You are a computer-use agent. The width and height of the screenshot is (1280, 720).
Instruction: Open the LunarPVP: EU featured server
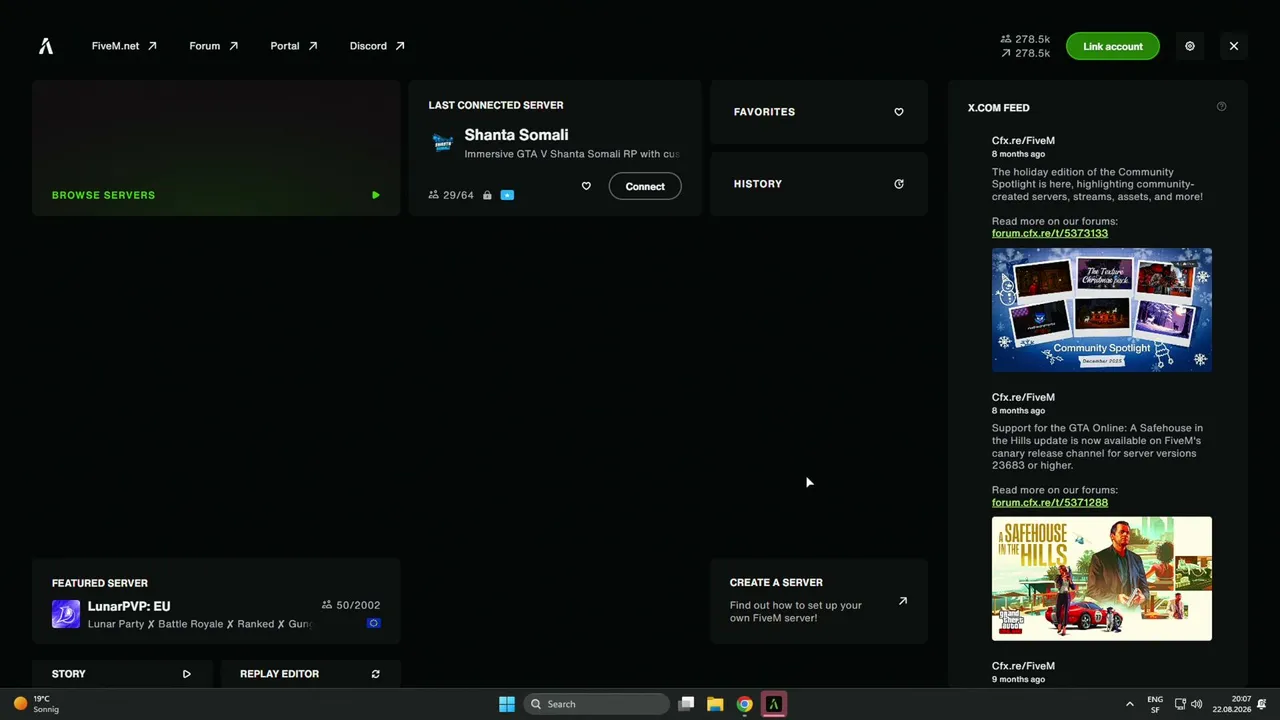tap(216, 601)
